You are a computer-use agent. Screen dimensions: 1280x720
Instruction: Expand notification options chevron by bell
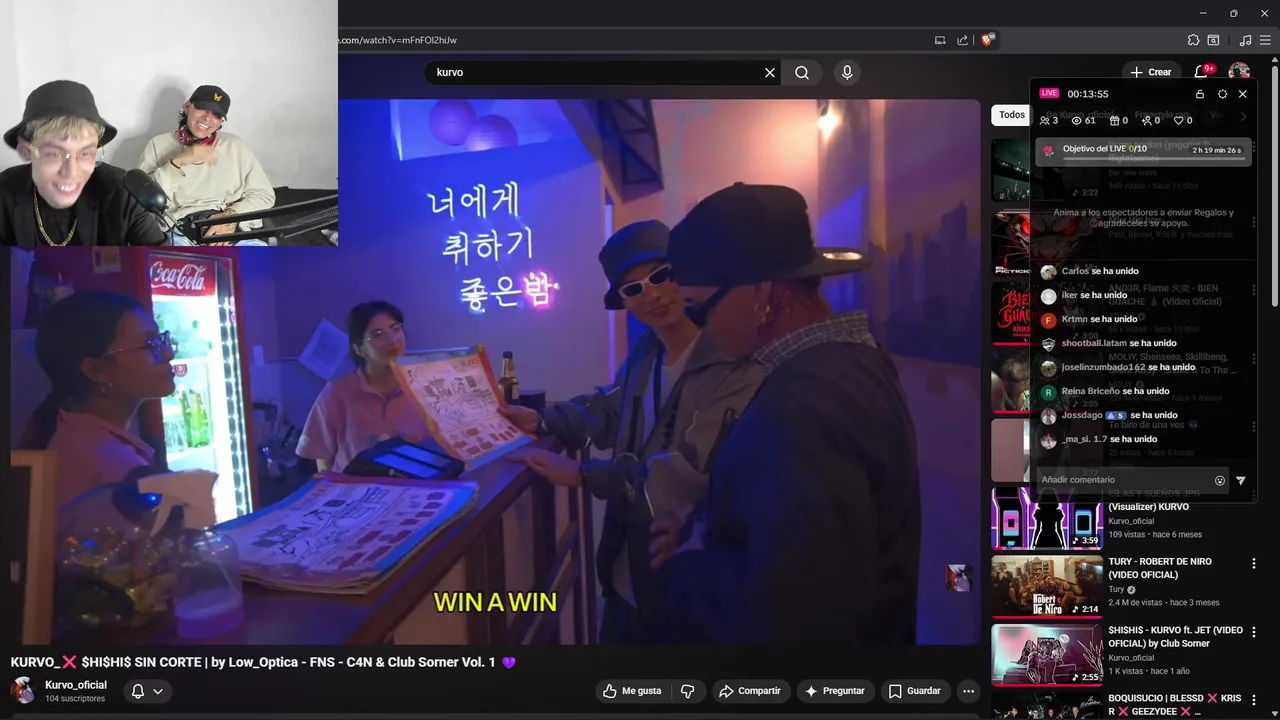(158, 691)
